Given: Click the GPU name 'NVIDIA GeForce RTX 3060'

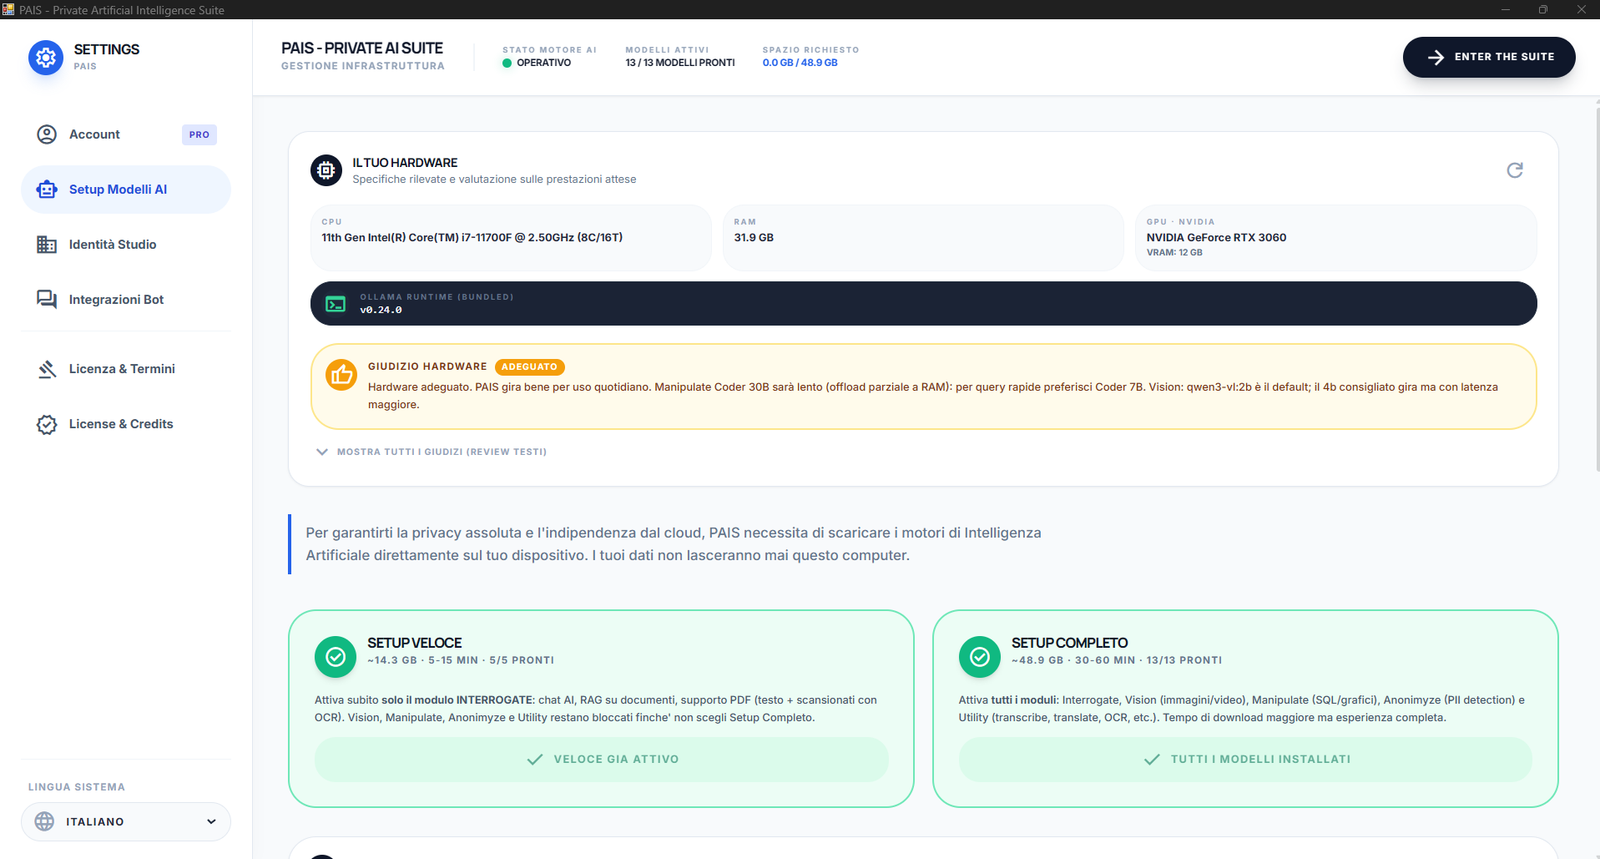Looking at the screenshot, I should (x=1216, y=238).
